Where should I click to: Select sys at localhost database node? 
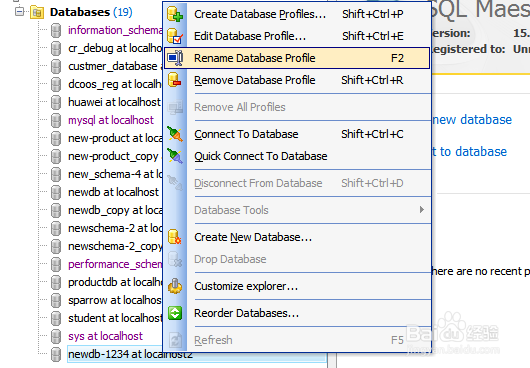(x=105, y=336)
